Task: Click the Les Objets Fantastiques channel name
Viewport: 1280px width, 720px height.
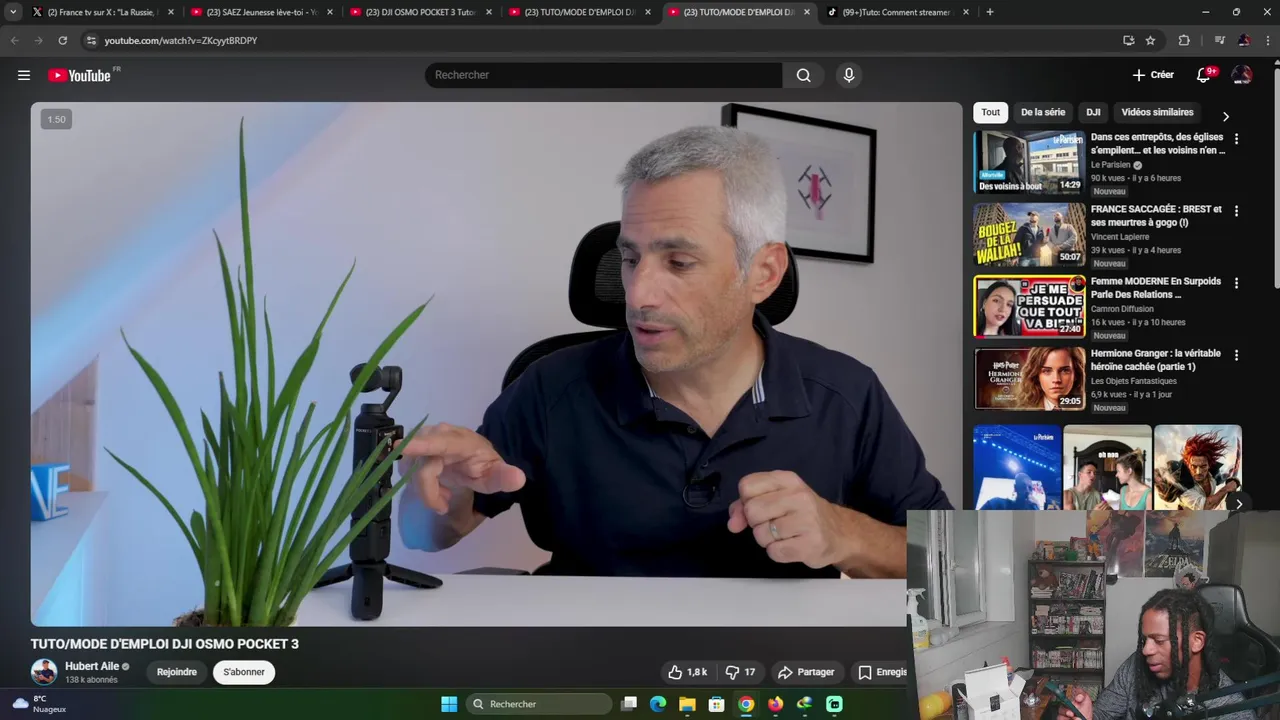Action: [1133, 381]
